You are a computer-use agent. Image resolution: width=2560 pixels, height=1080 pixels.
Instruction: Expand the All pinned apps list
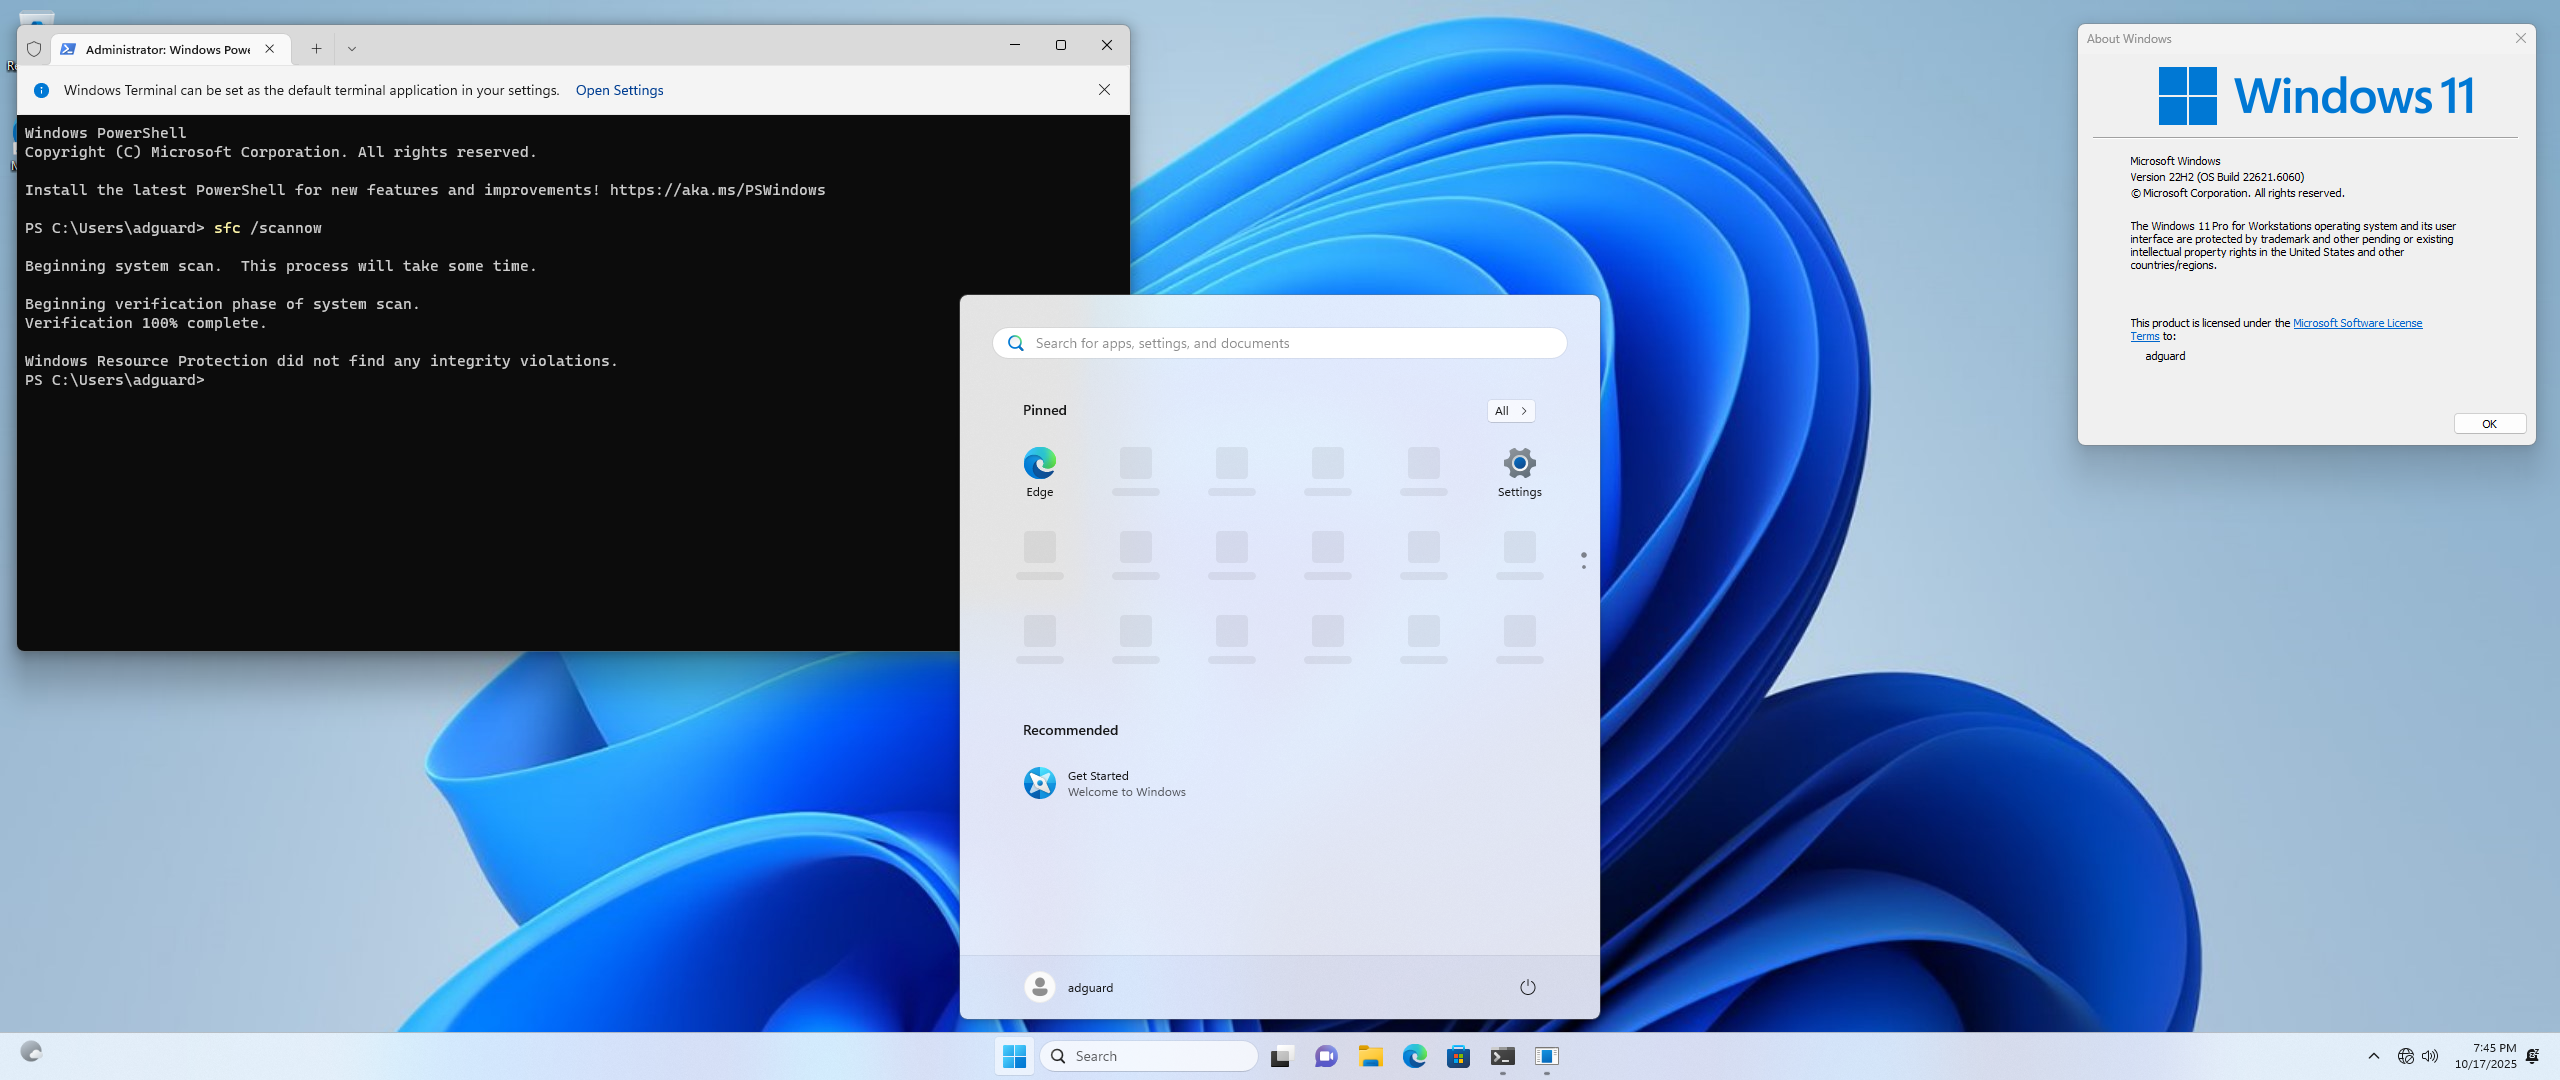(x=1510, y=411)
